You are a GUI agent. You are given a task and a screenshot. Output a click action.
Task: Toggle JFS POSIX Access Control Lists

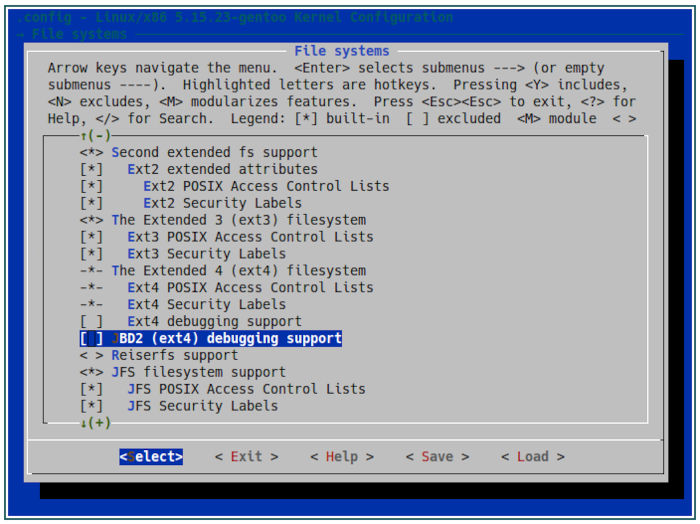tap(92, 389)
